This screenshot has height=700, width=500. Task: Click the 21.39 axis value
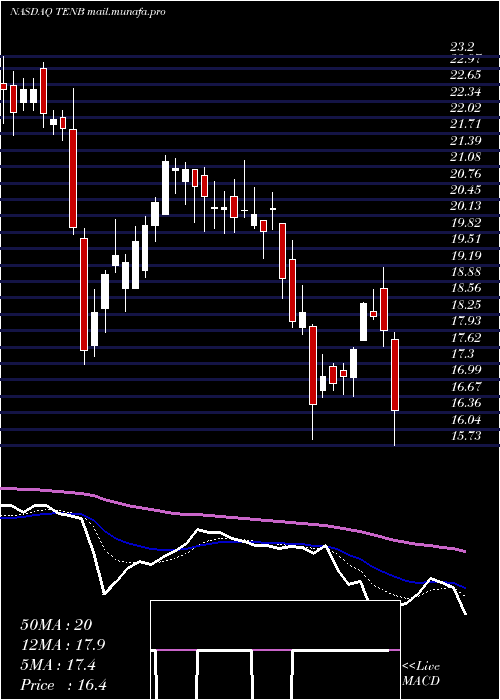tap(466, 141)
